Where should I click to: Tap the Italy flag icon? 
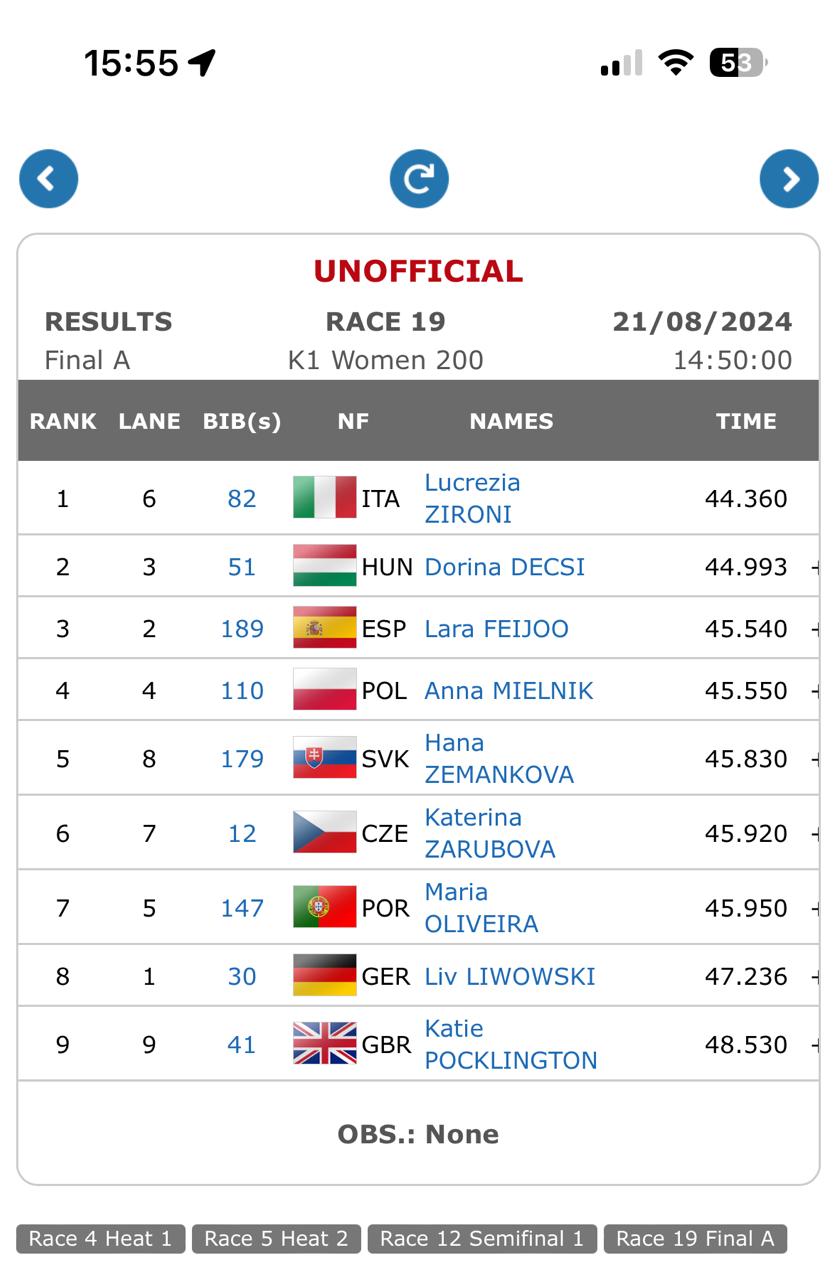tap(324, 498)
